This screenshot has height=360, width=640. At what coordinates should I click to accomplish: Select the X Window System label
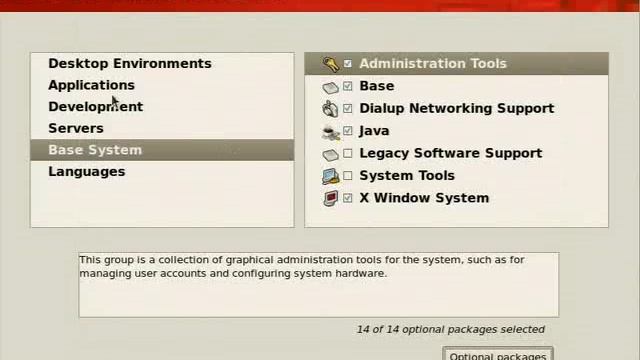[x=424, y=198]
